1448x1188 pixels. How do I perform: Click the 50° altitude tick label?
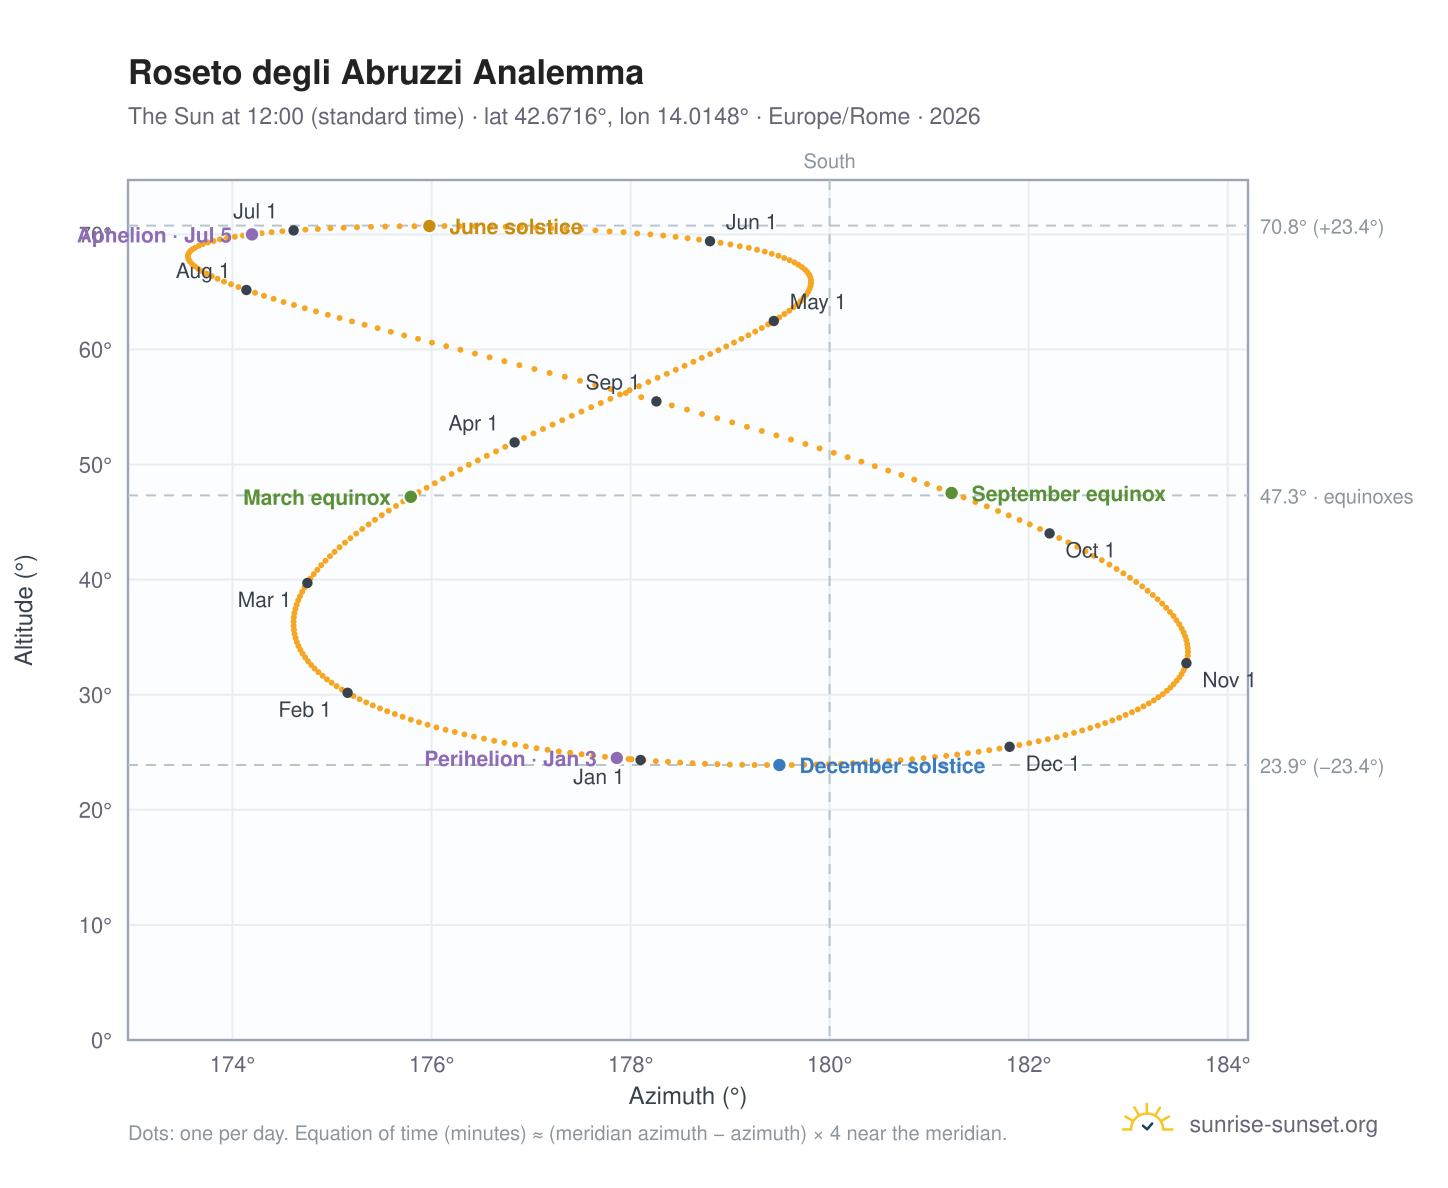96,466
